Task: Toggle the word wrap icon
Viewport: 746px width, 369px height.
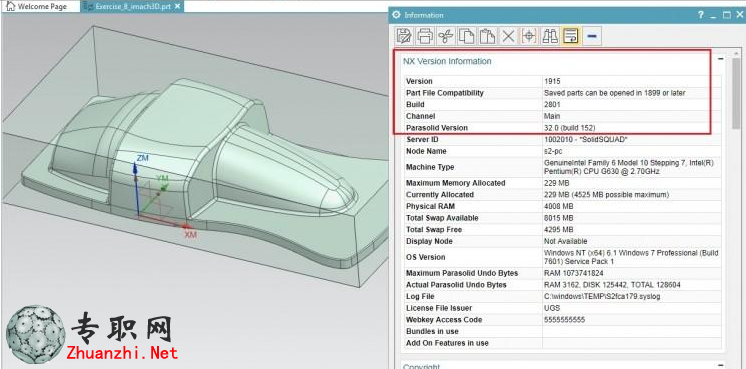Action: pyautogui.click(x=570, y=36)
